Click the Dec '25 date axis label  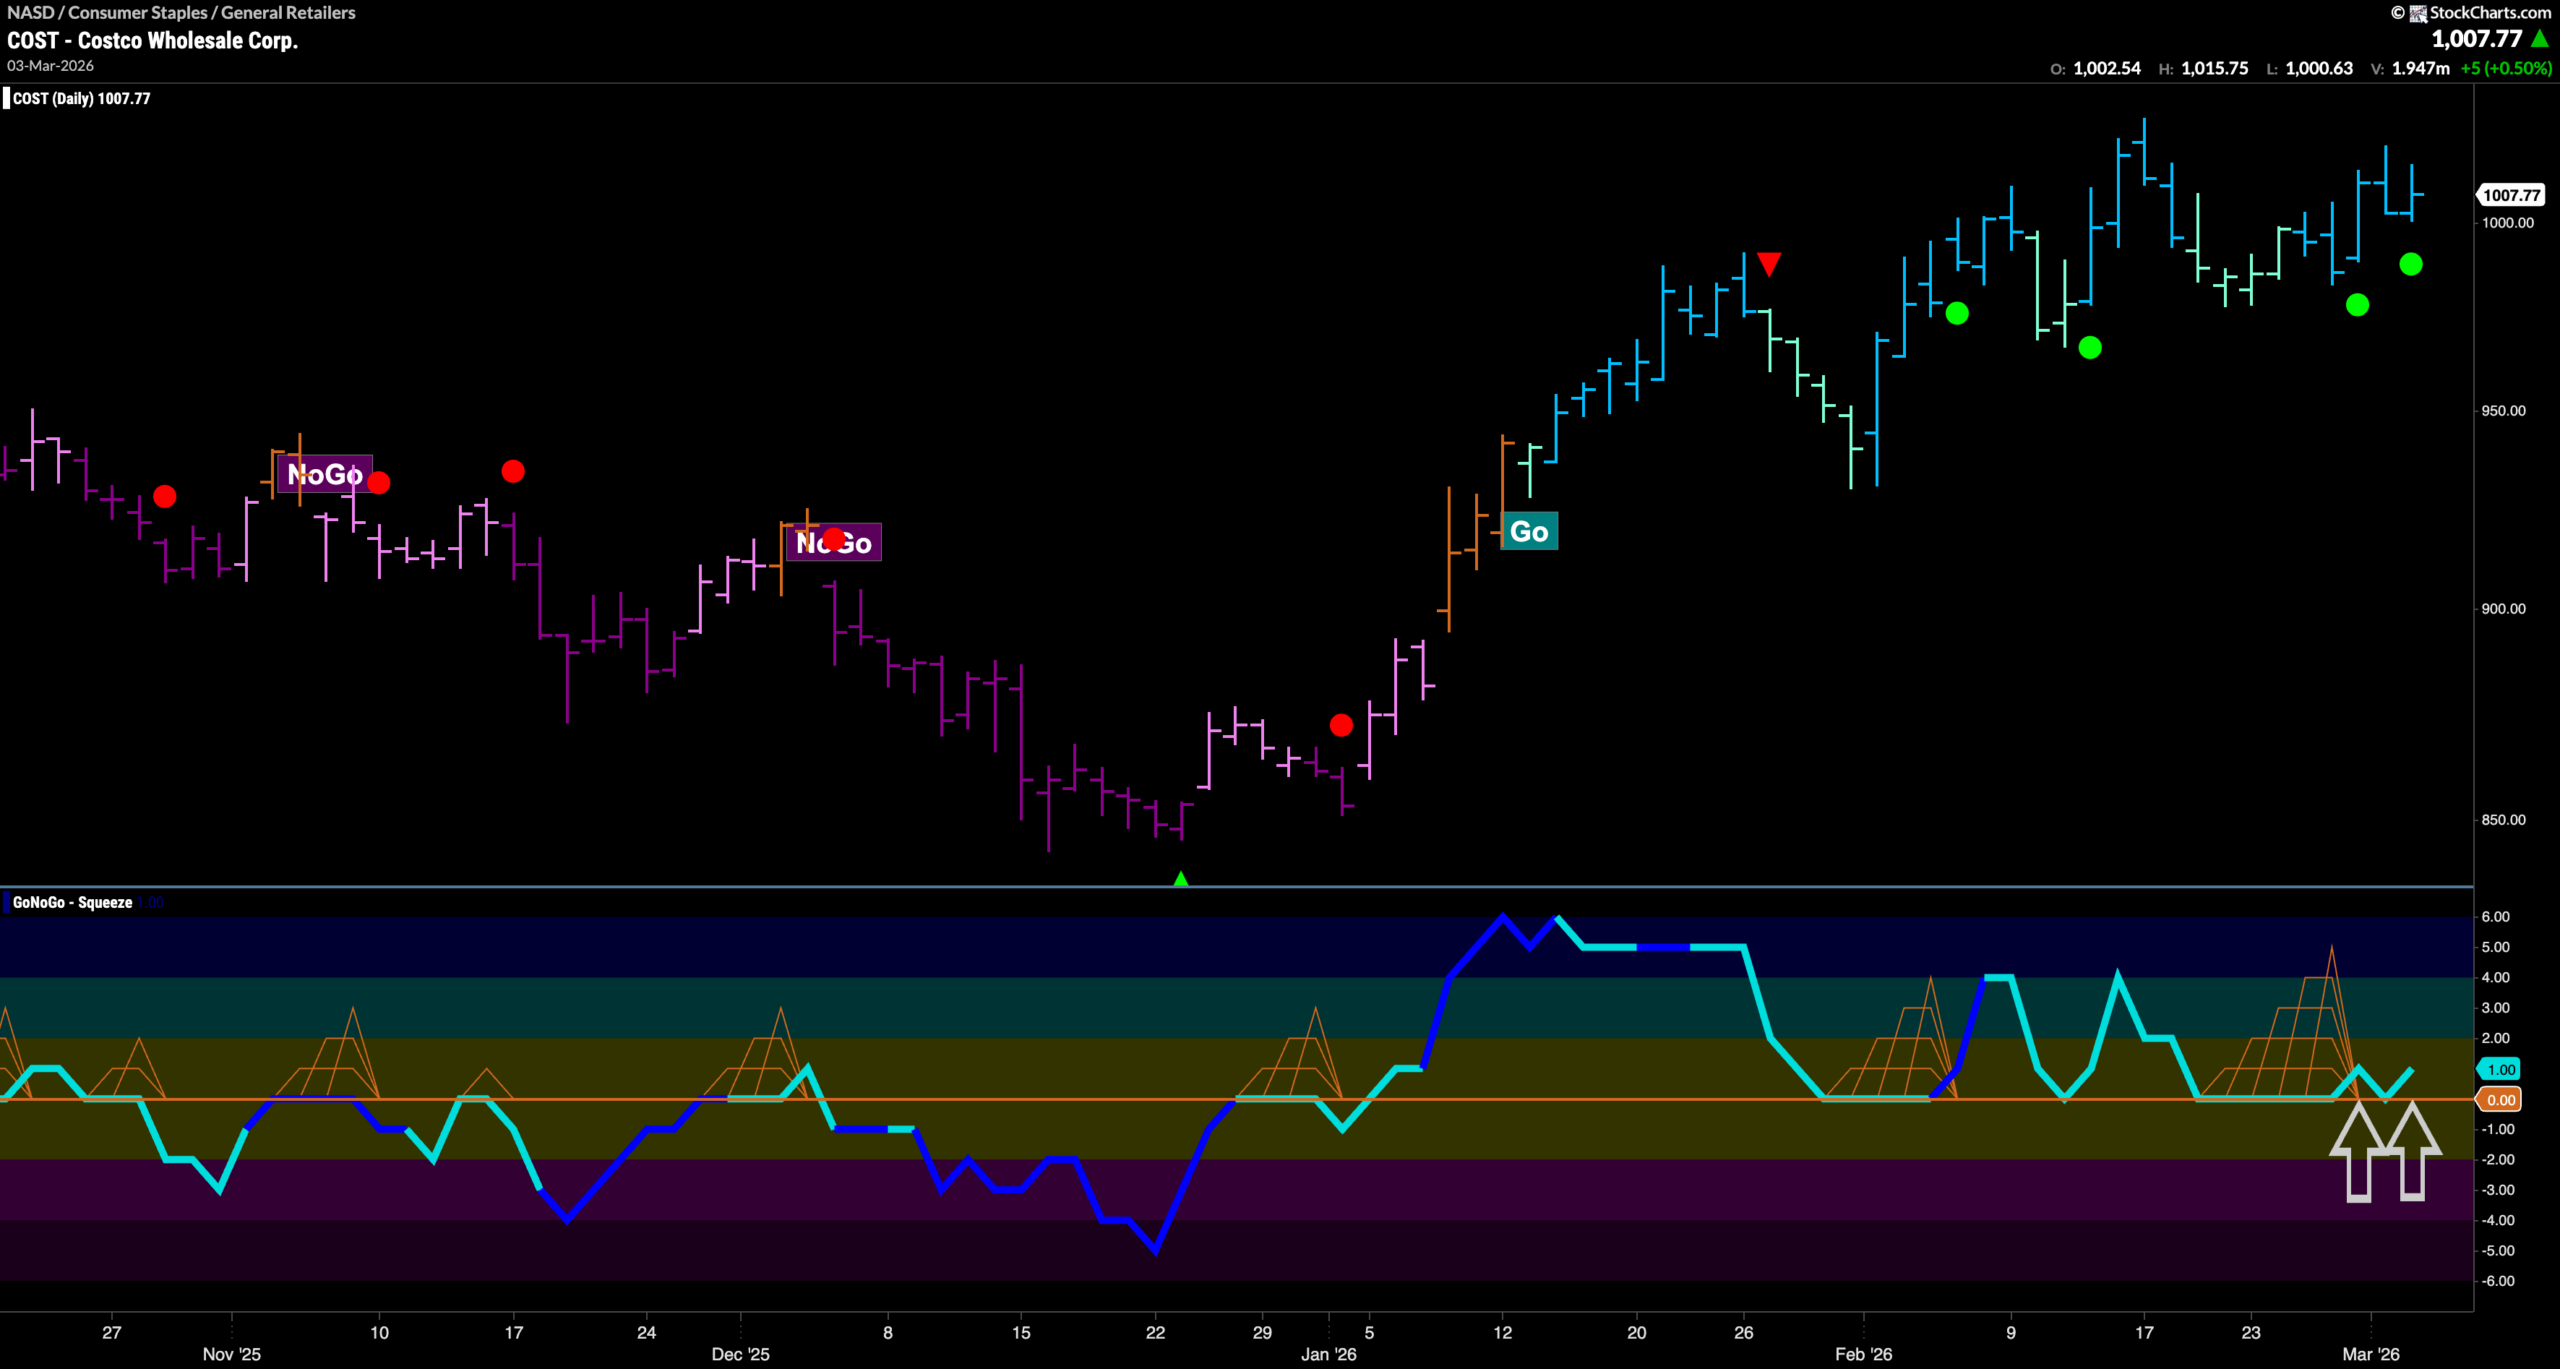(740, 1353)
